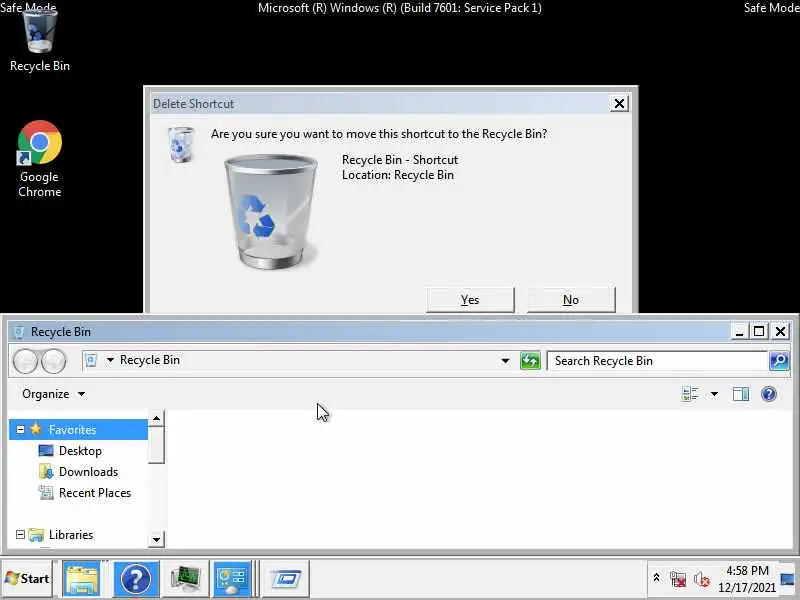Minimize the Recycle Bin window
The width and height of the screenshot is (800, 600).
pos(739,332)
